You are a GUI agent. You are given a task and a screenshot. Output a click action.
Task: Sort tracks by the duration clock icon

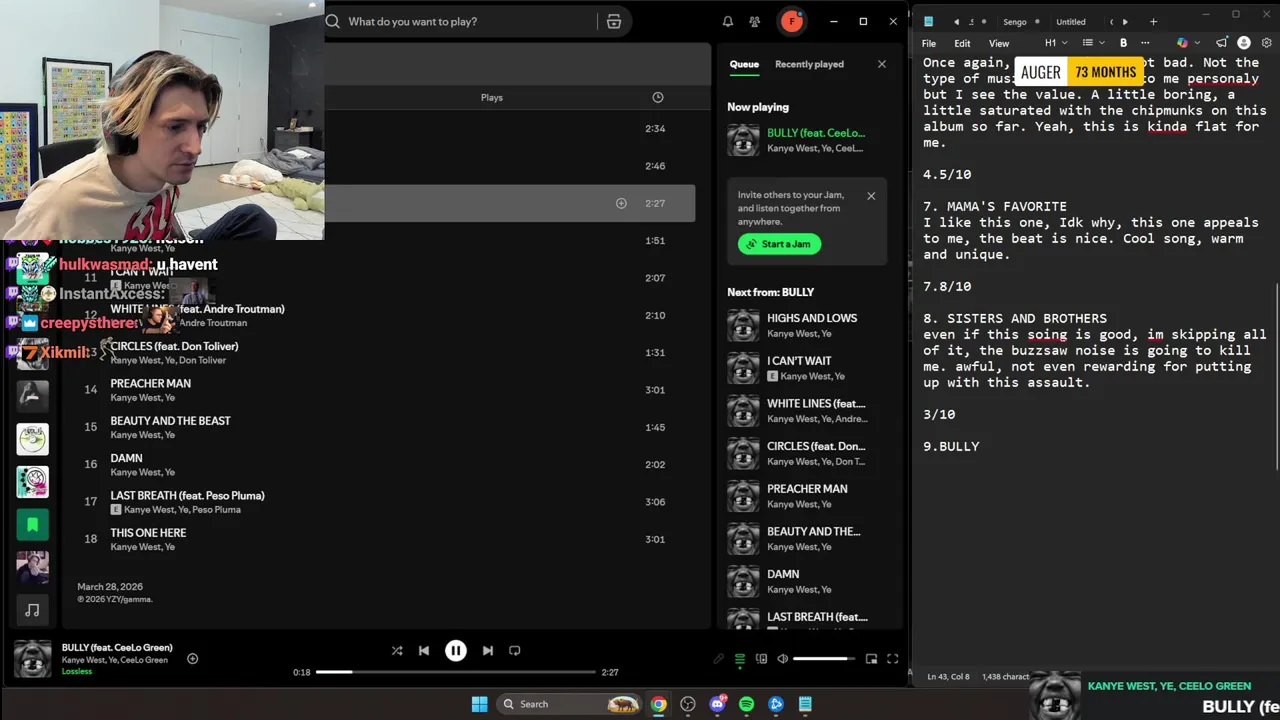(x=657, y=97)
